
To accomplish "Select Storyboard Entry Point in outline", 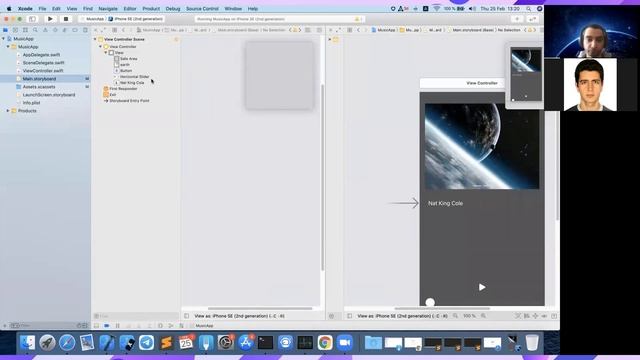I will [129, 100].
